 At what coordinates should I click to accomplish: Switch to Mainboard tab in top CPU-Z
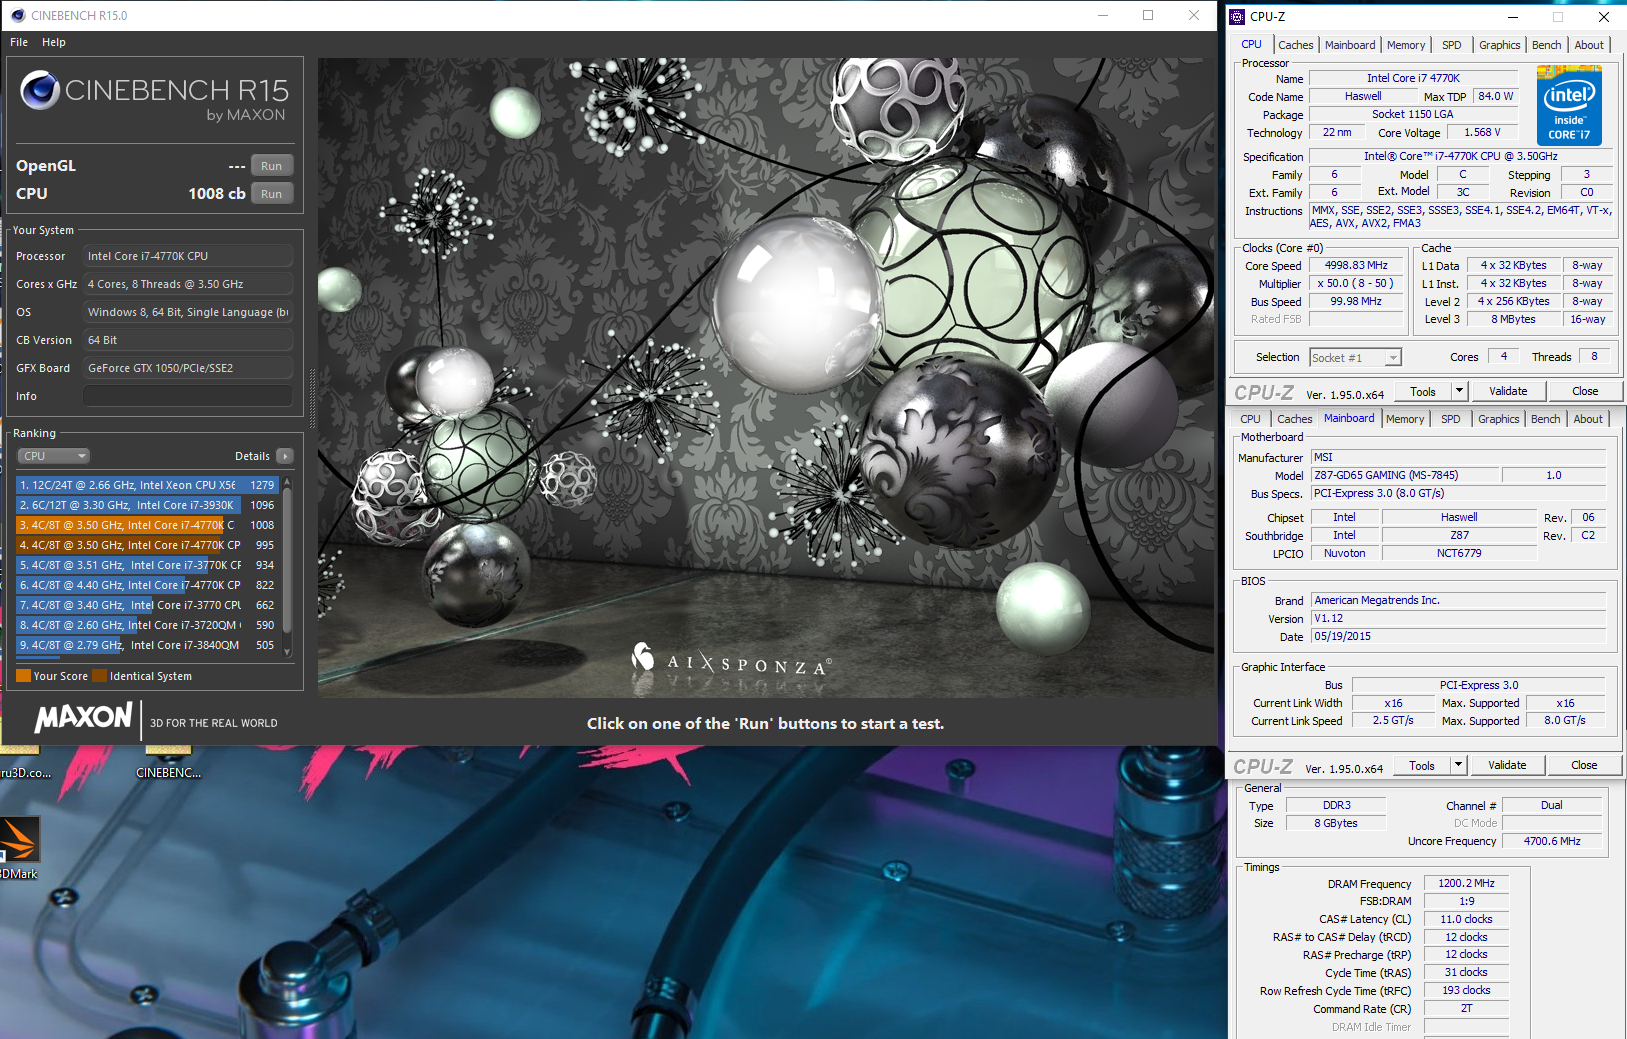tap(1350, 45)
